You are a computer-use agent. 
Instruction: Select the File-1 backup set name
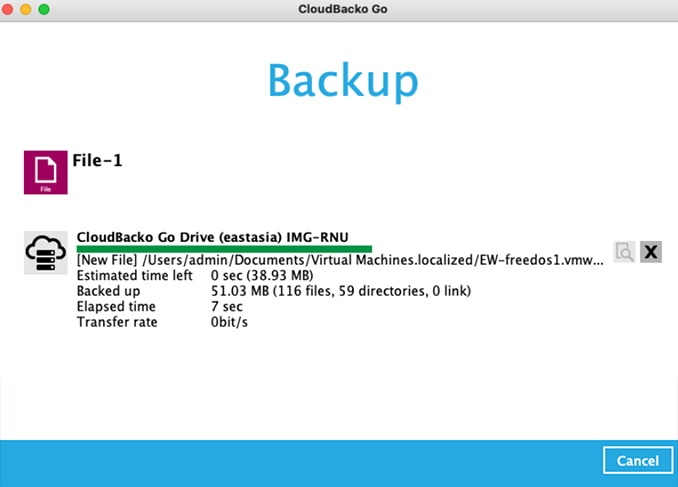coord(97,160)
